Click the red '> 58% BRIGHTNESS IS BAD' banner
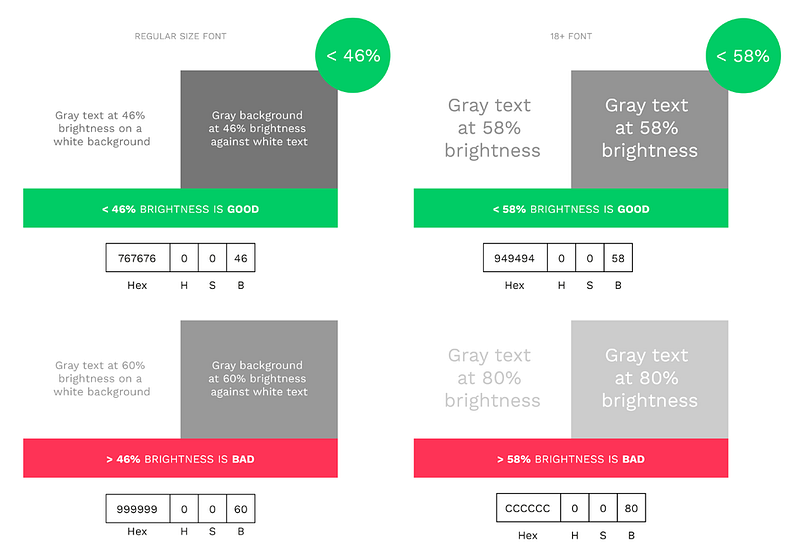The image size is (800, 557). pyautogui.click(x=571, y=458)
